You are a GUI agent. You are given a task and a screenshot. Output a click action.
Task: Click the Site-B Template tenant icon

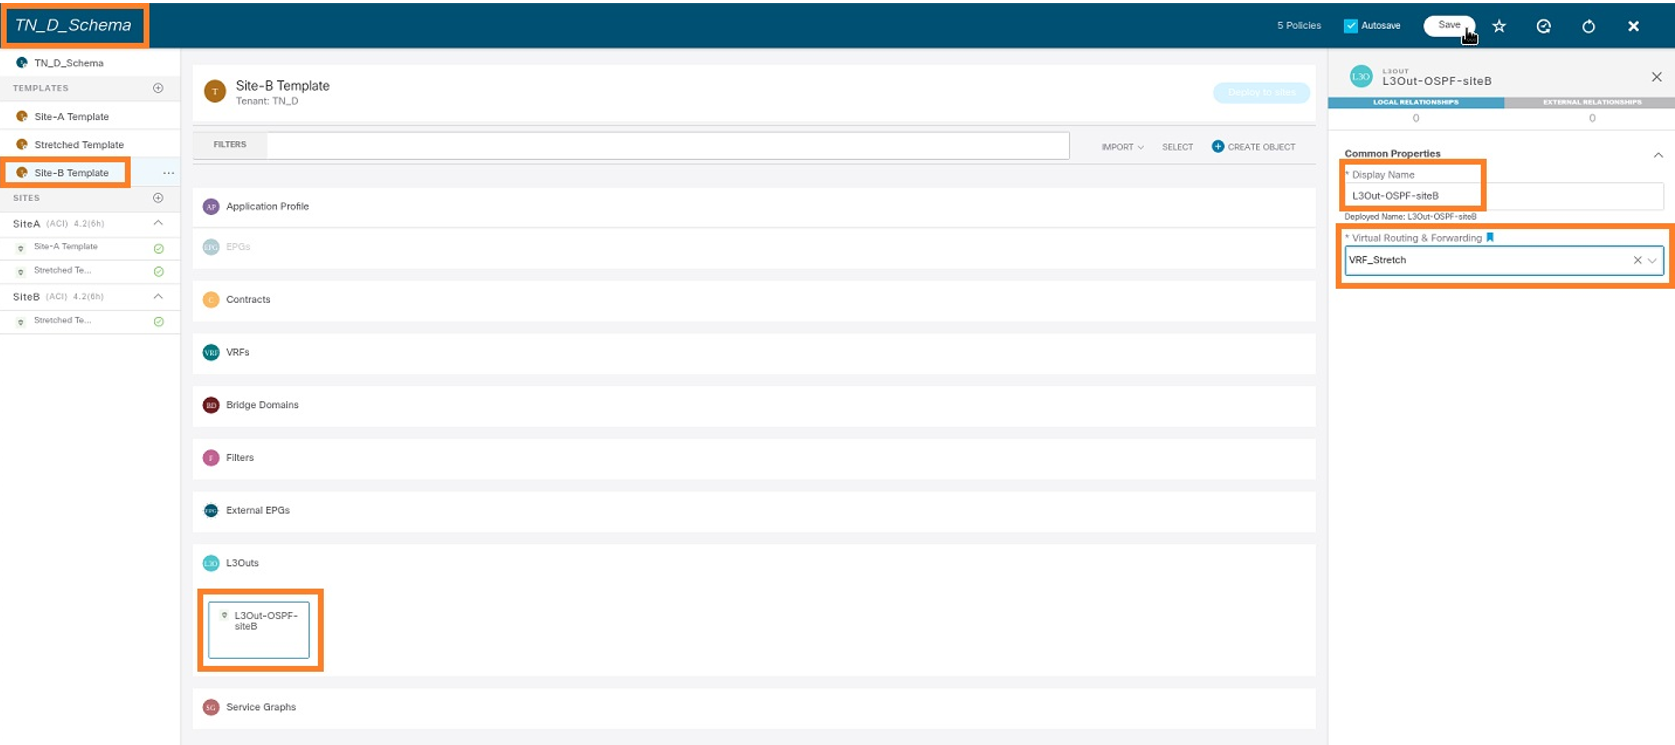click(x=215, y=92)
